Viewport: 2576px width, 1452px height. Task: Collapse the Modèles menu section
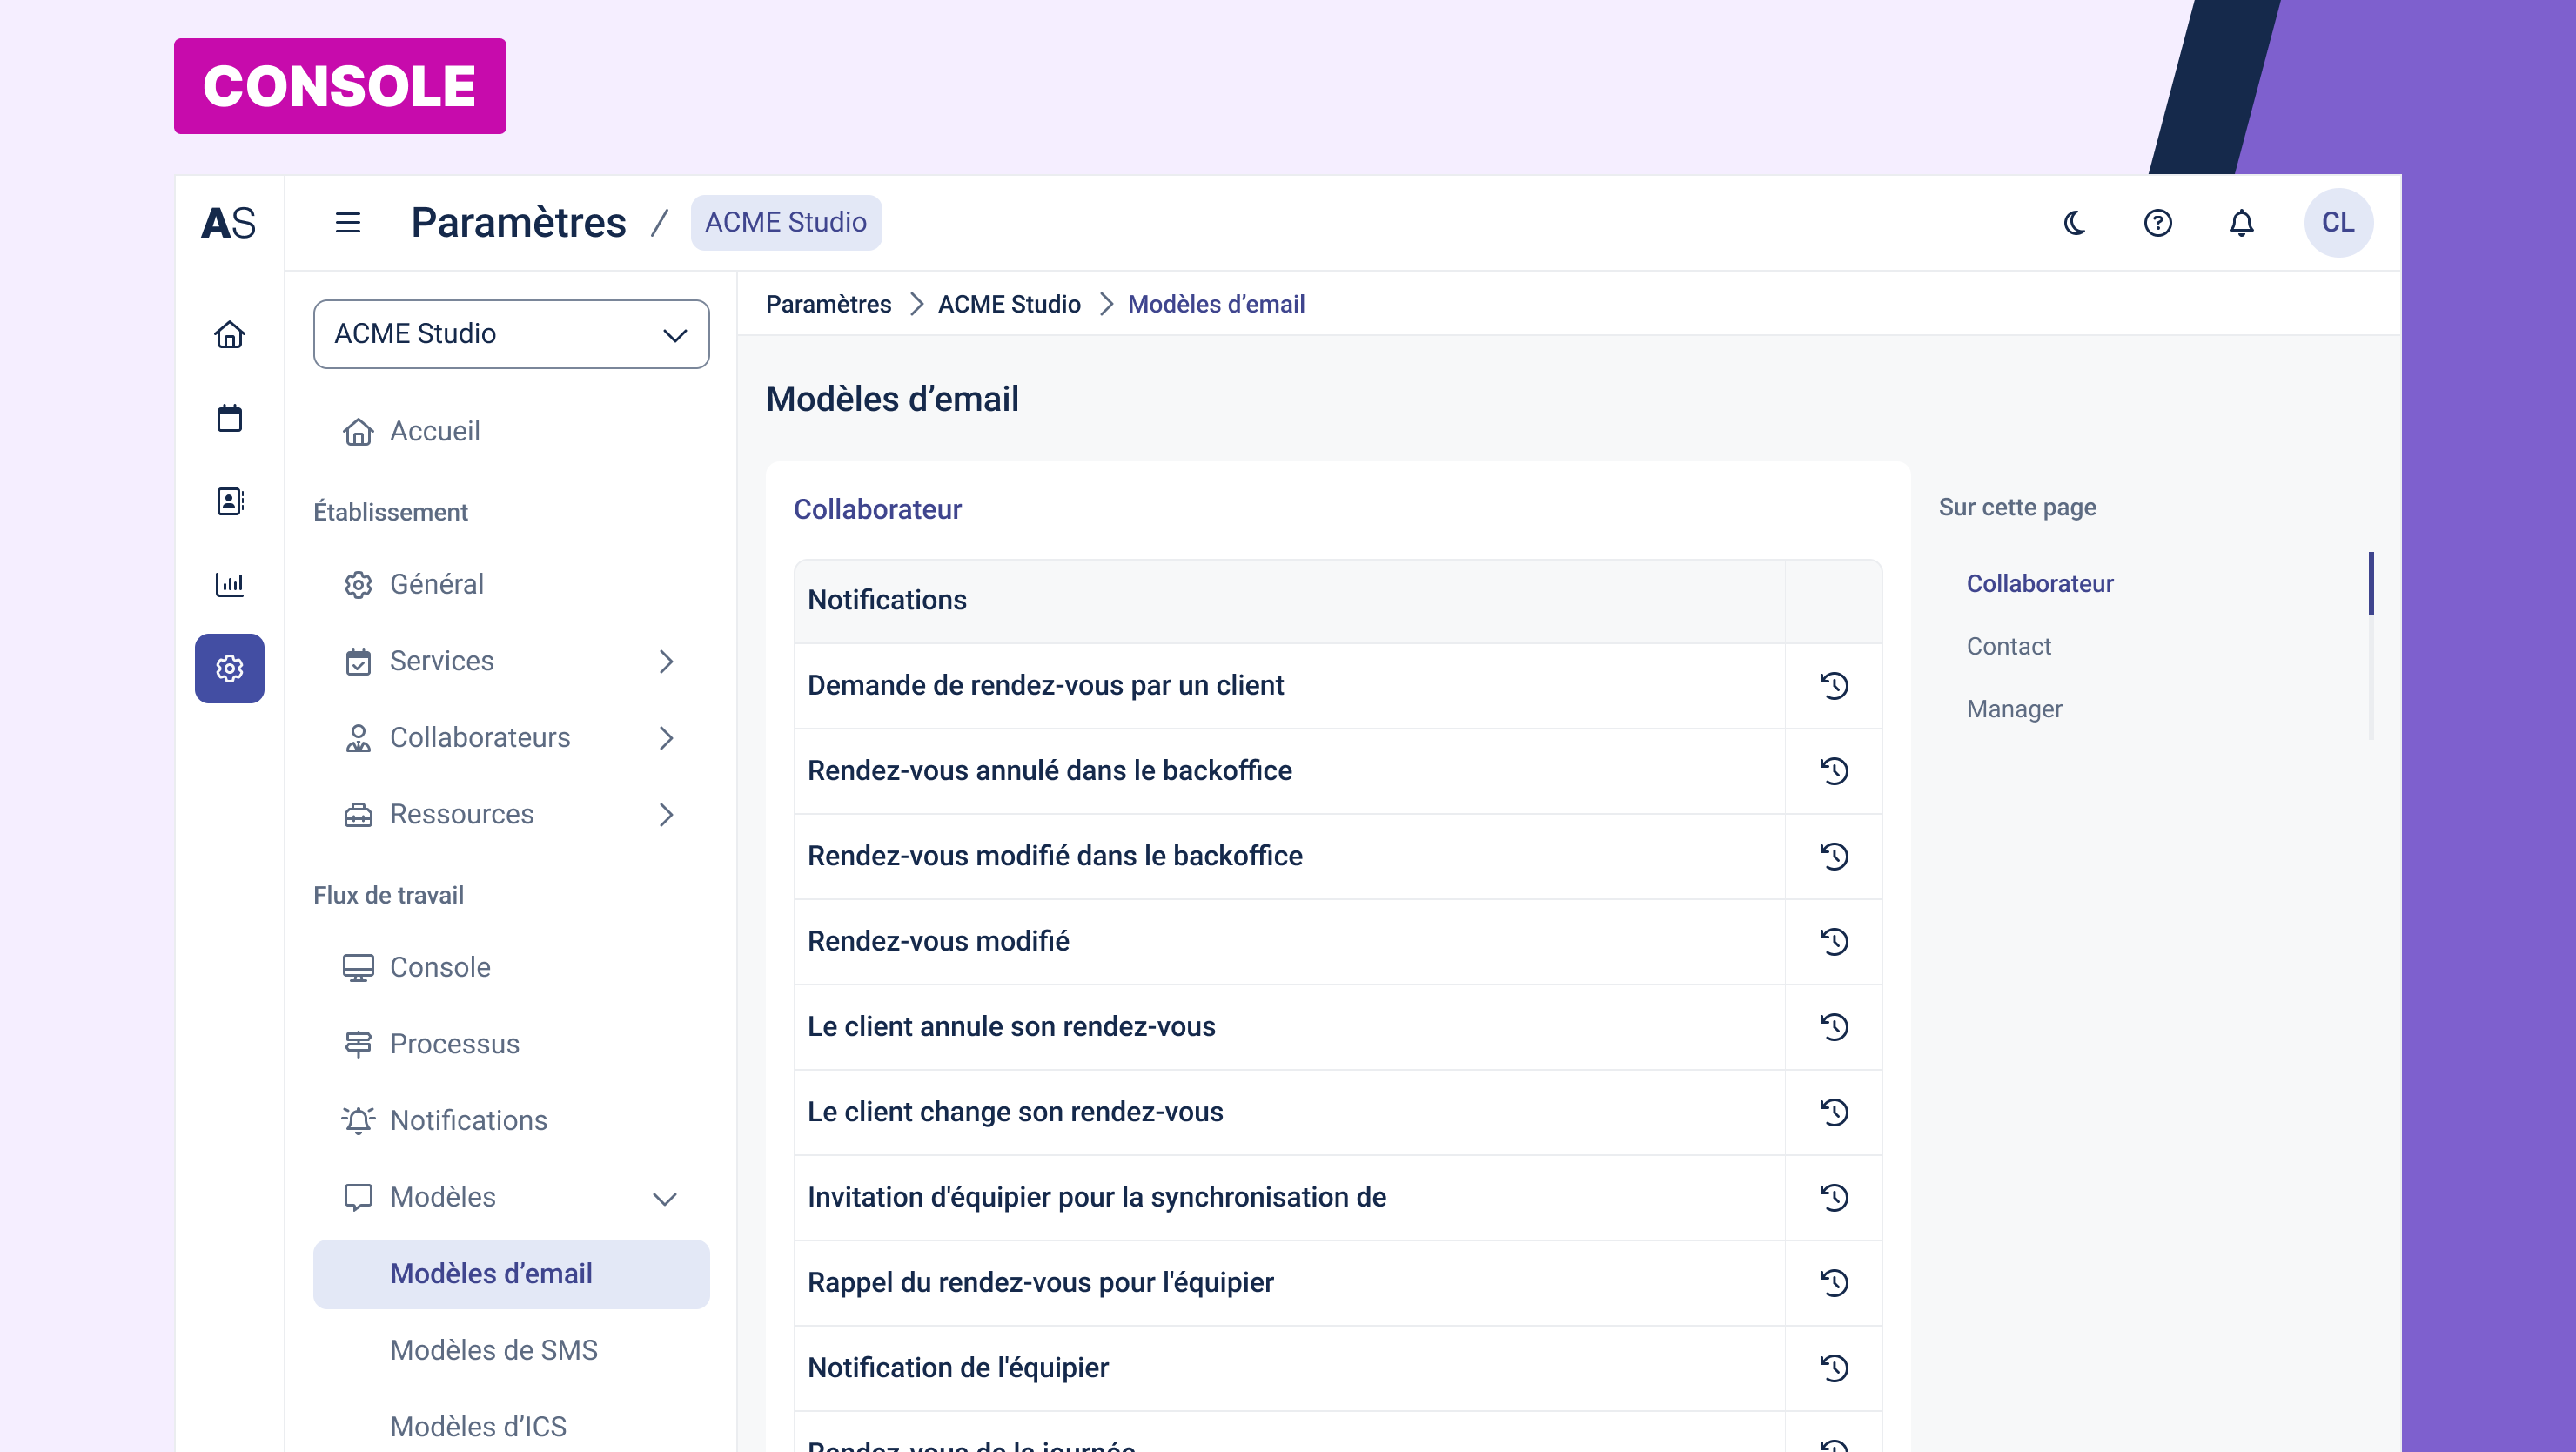pos(664,1198)
